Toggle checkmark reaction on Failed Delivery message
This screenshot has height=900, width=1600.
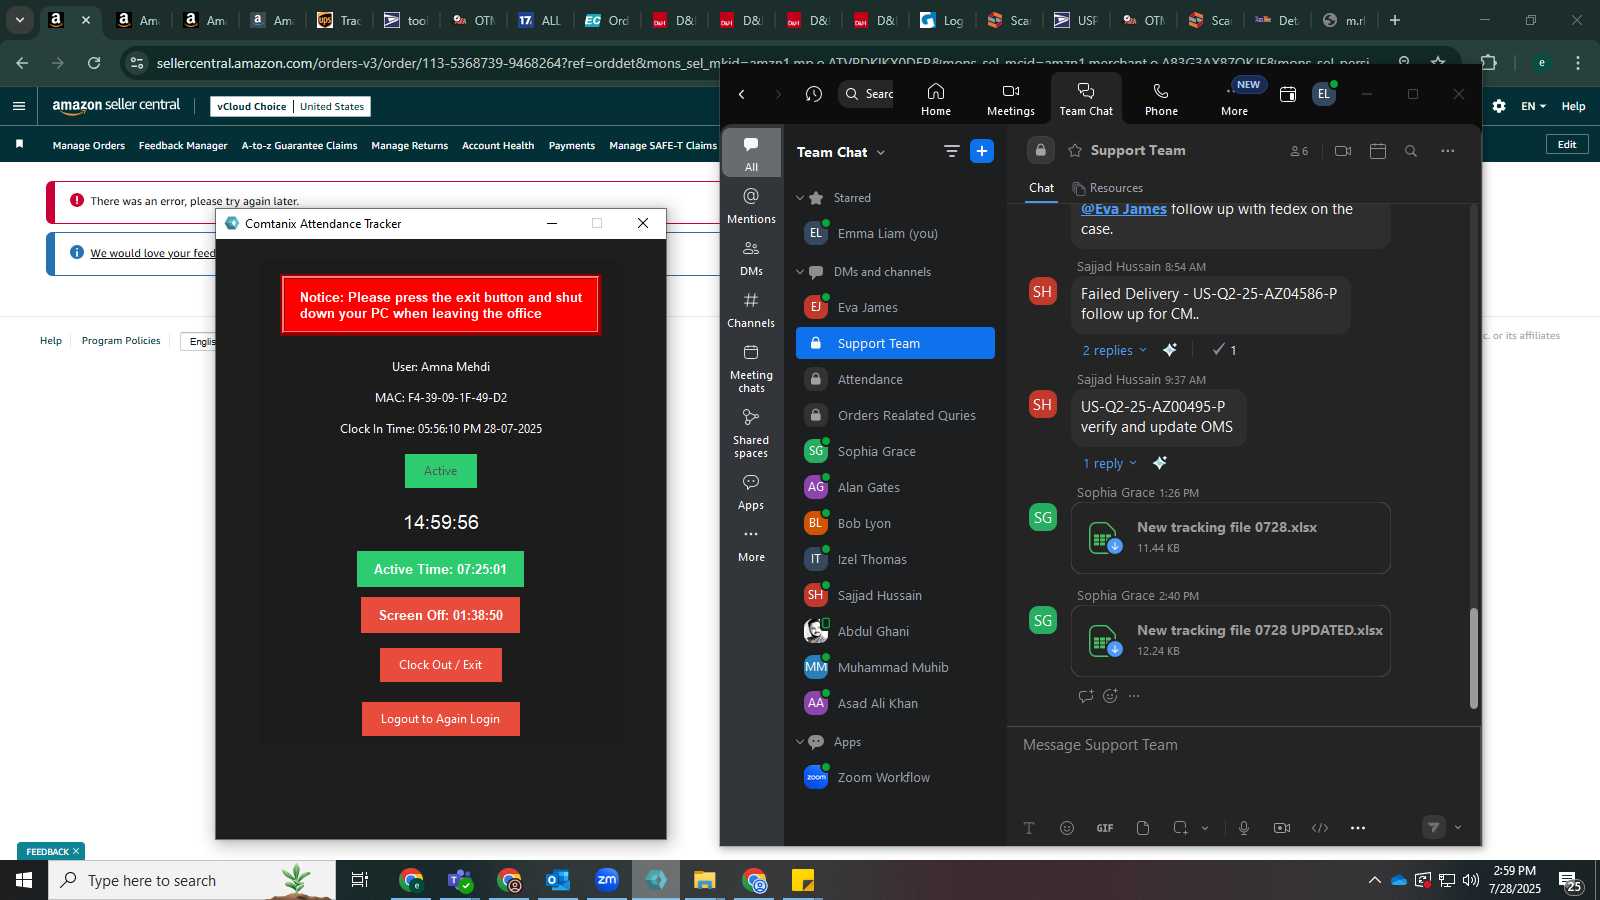[1225, 350]
